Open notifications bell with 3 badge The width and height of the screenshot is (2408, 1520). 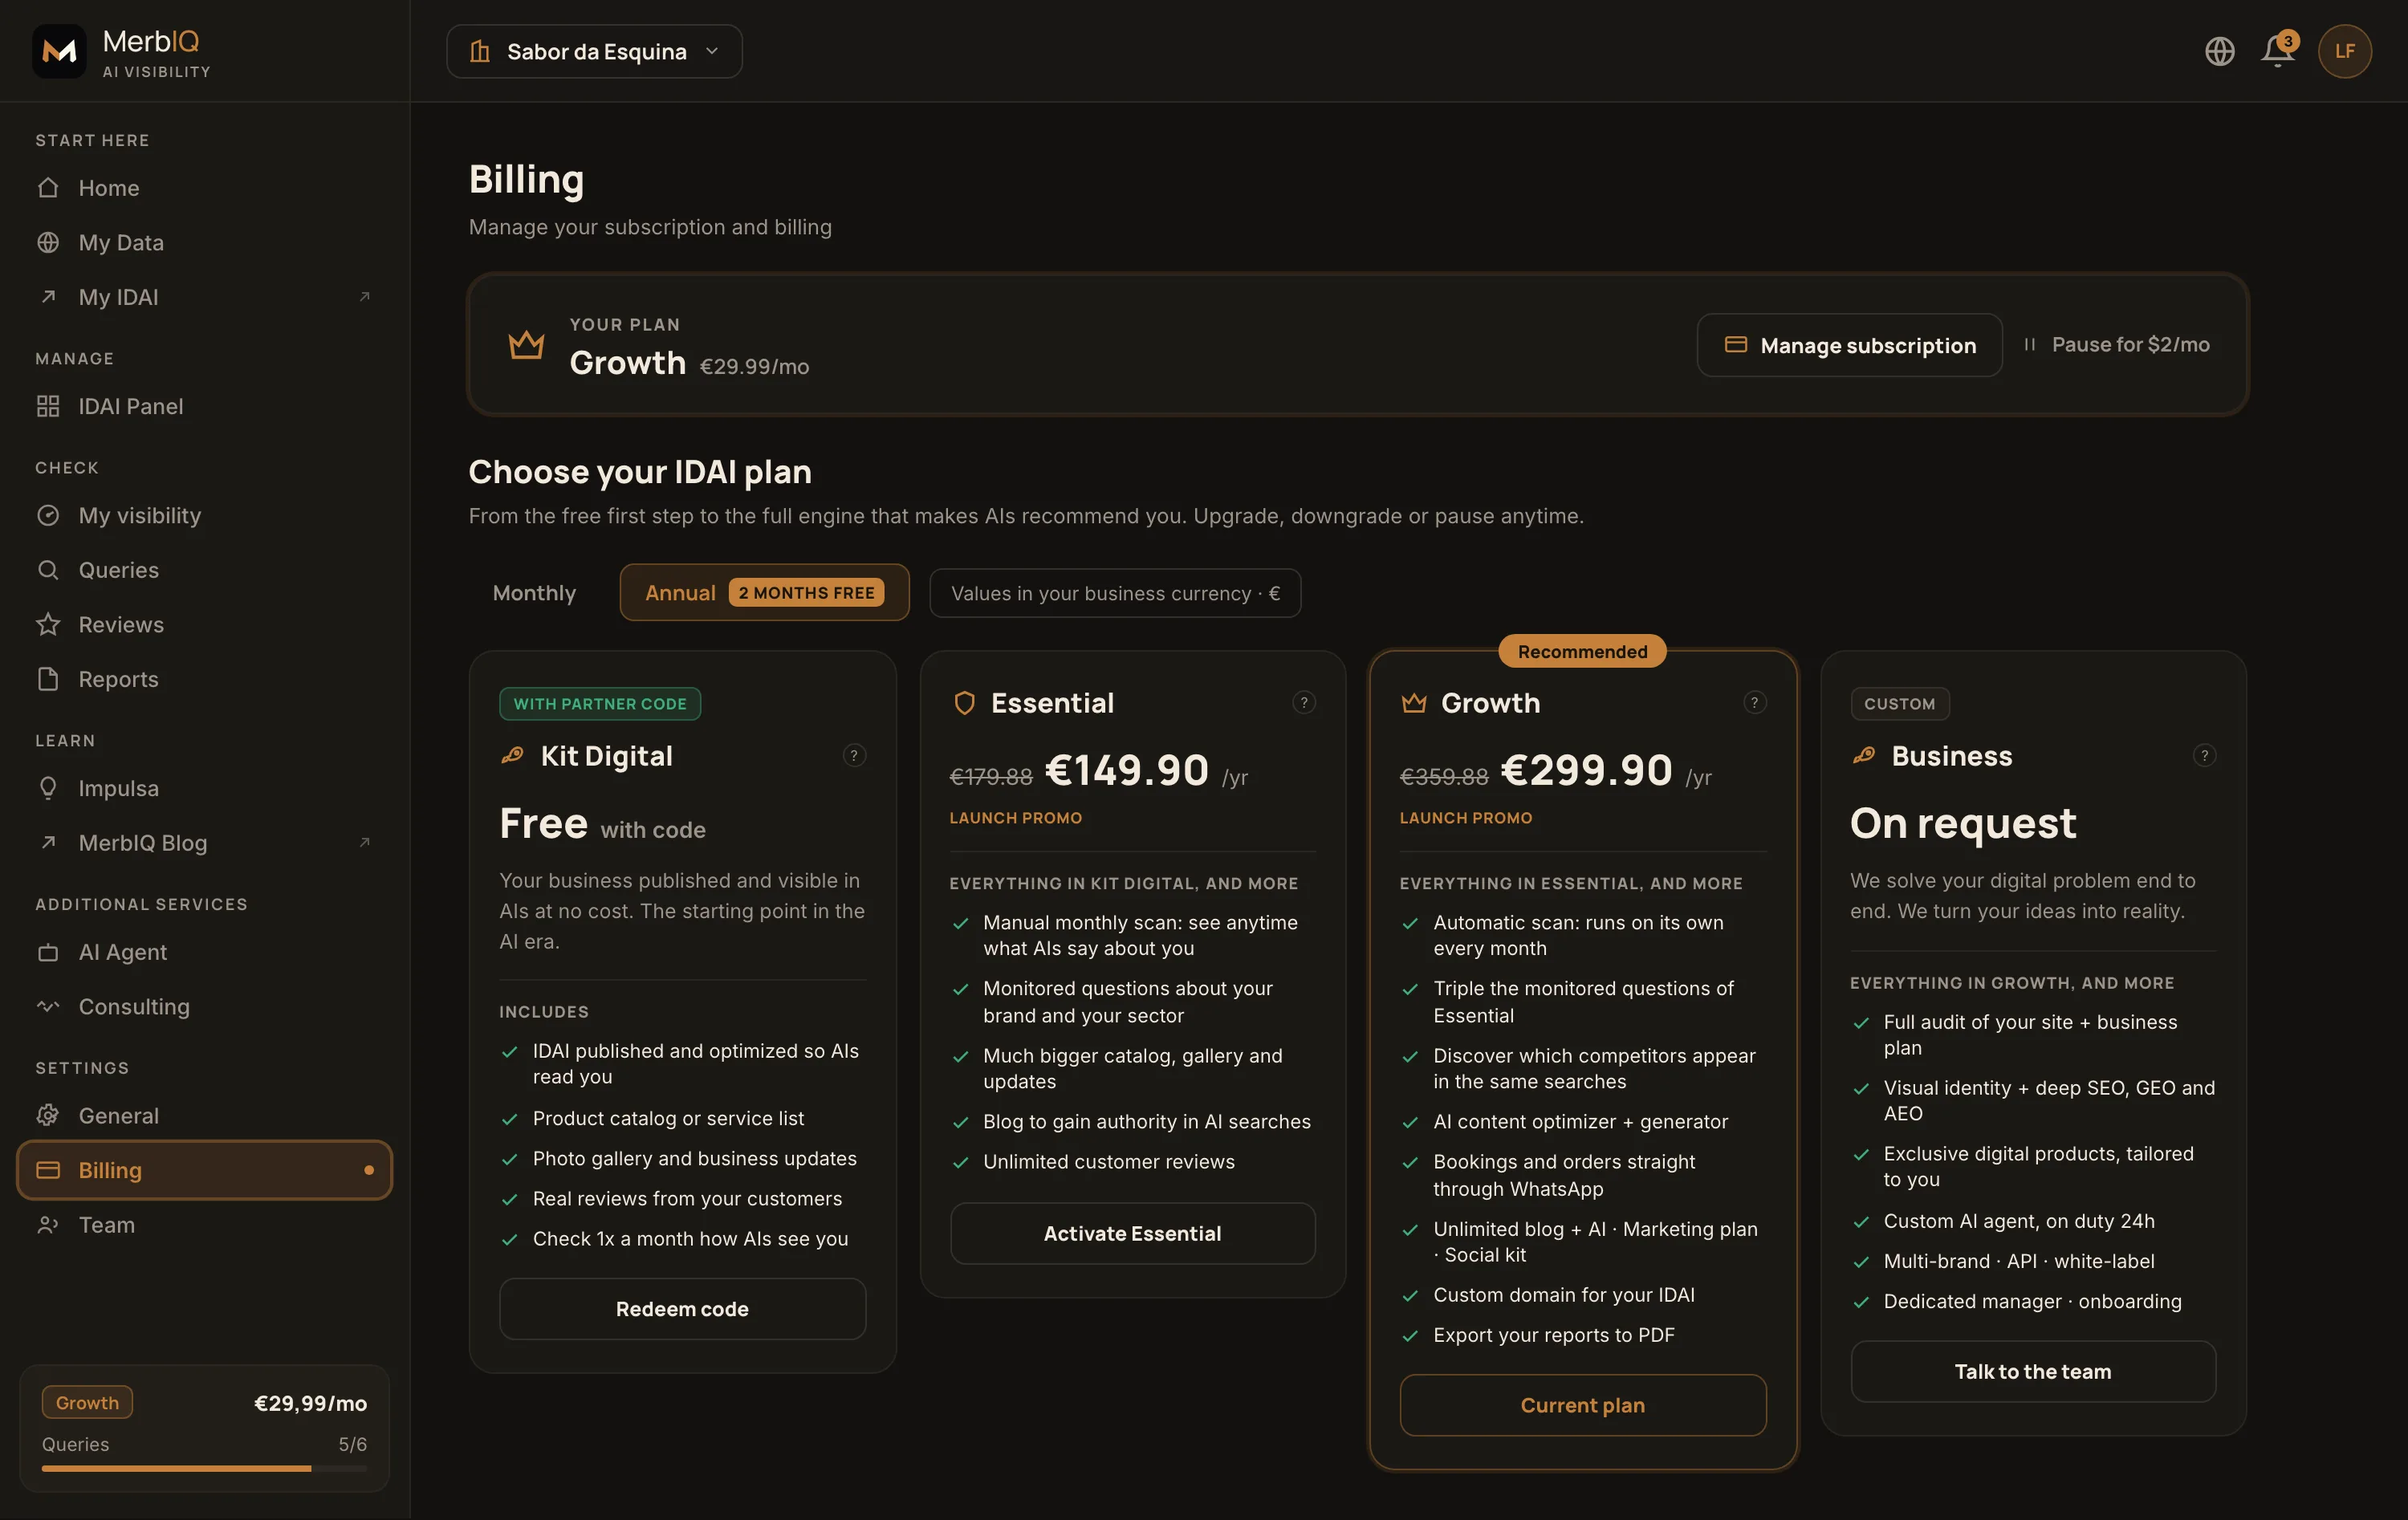pyautogui.click(x=2279, y=50)
